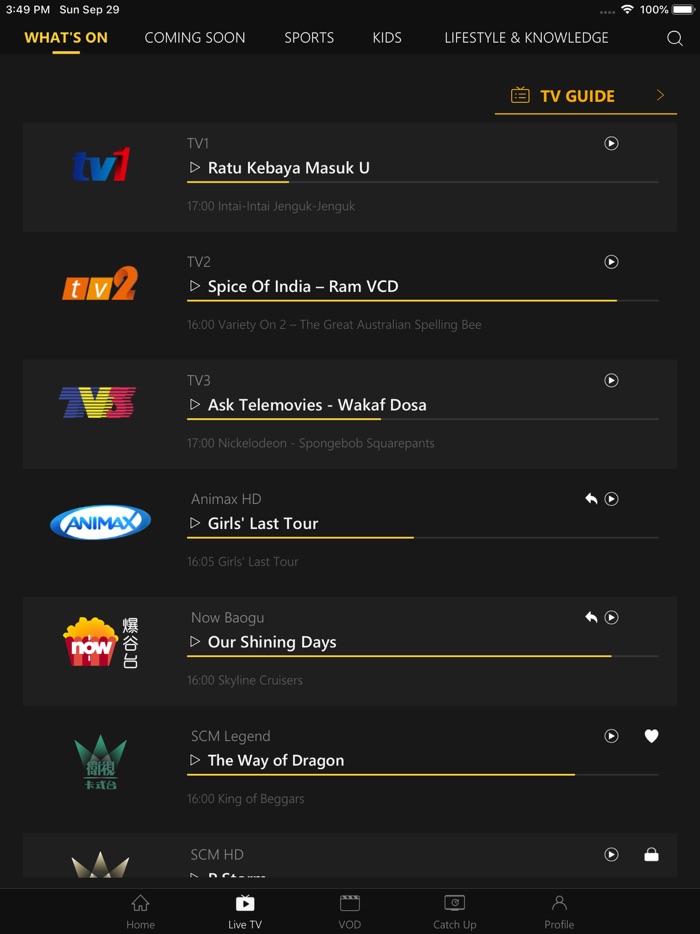Image resolution: width=700 pixels, height=934 pixels.
Task: Expand TV Guide with the right chevron
Action: tap(660, 95)
